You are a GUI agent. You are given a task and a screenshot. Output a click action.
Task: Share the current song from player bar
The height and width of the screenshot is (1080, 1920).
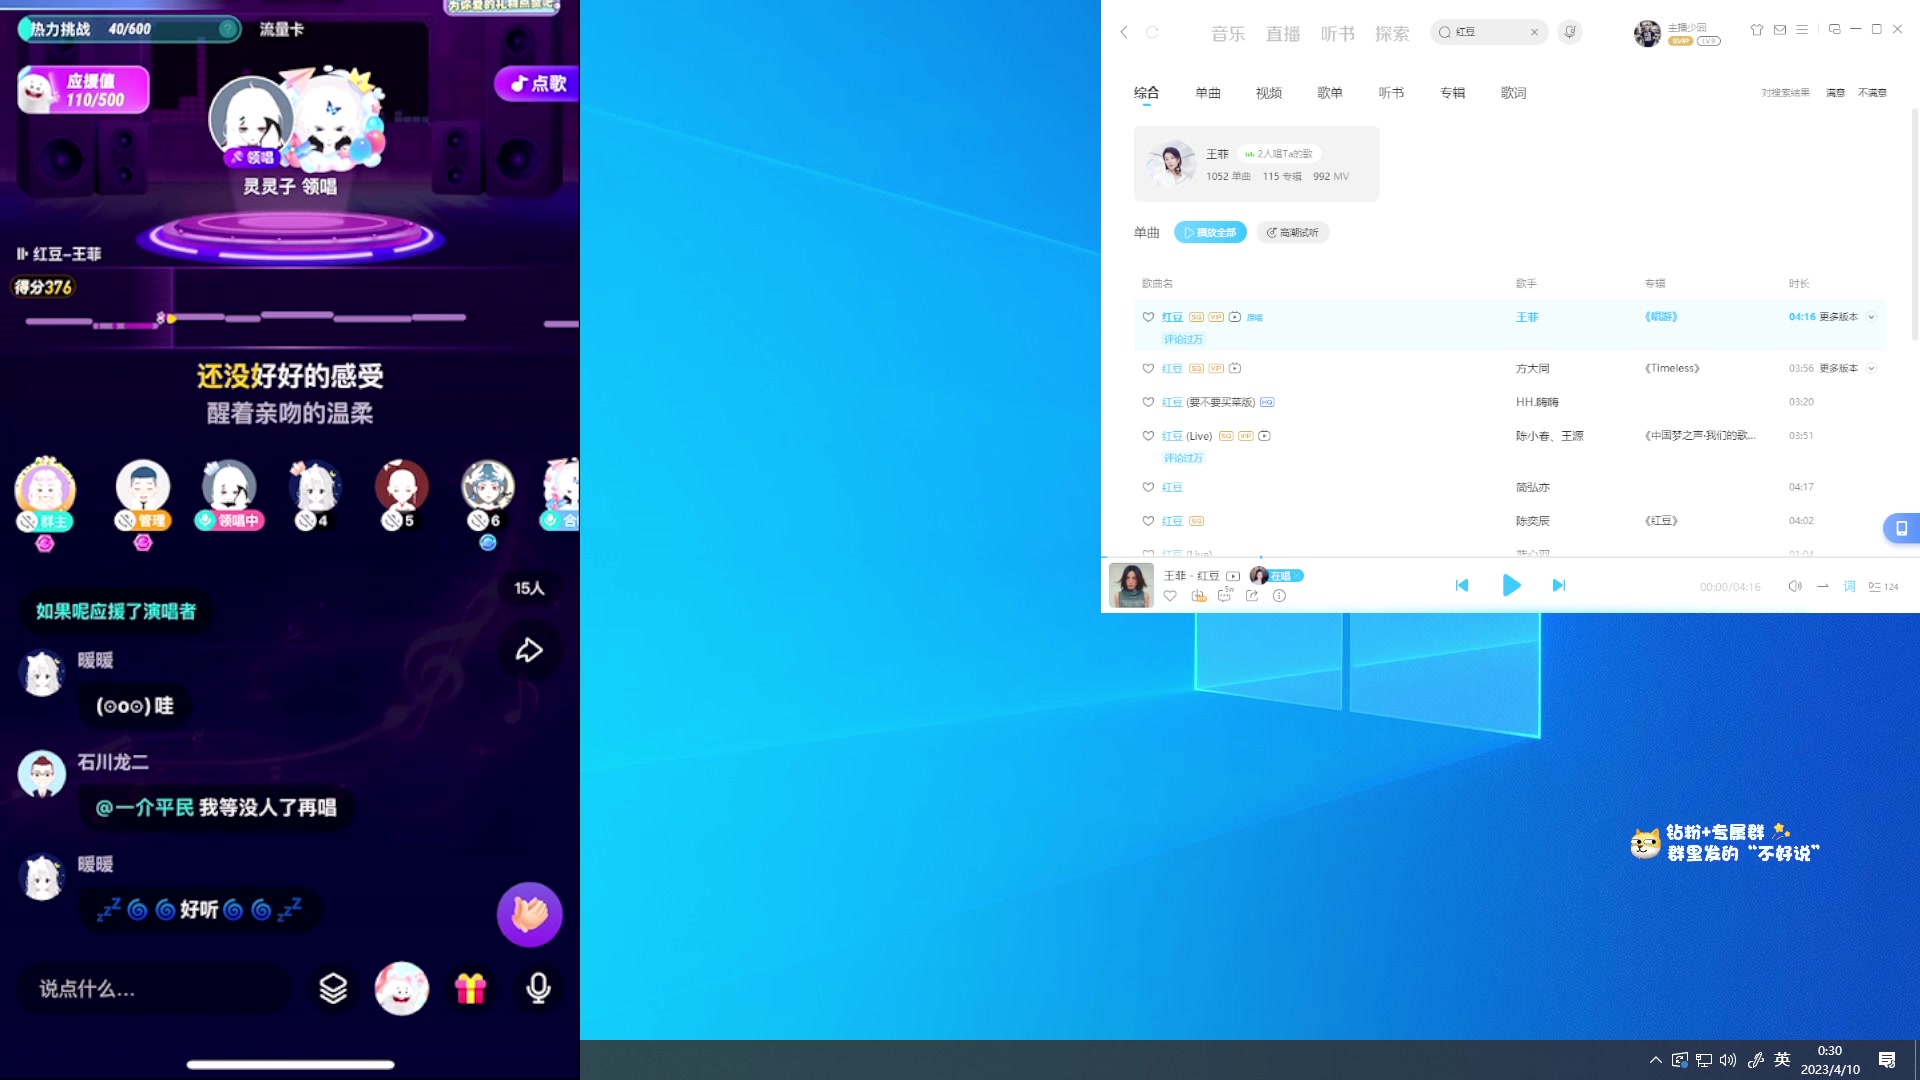(x=1252, y=596)
